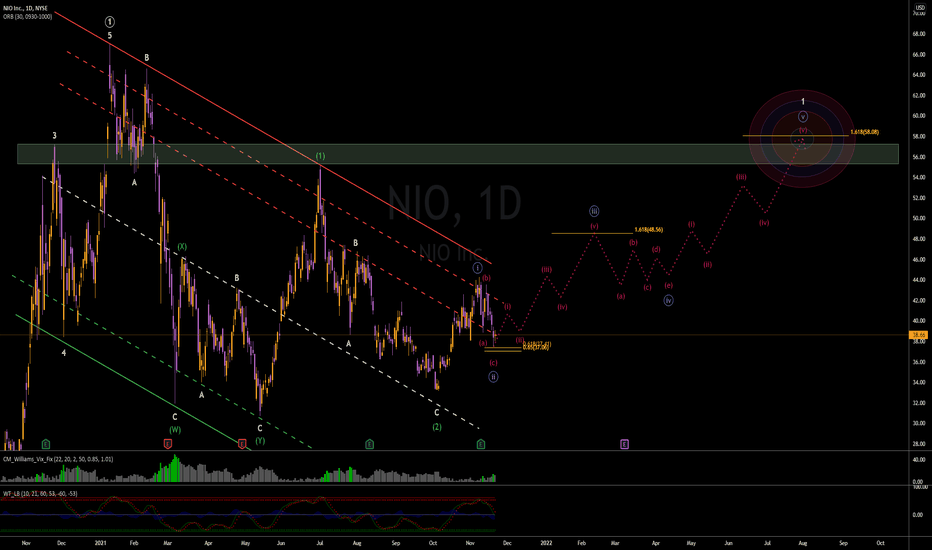
Task: Select the blue circled iv wave label
Action: point(669,301)
